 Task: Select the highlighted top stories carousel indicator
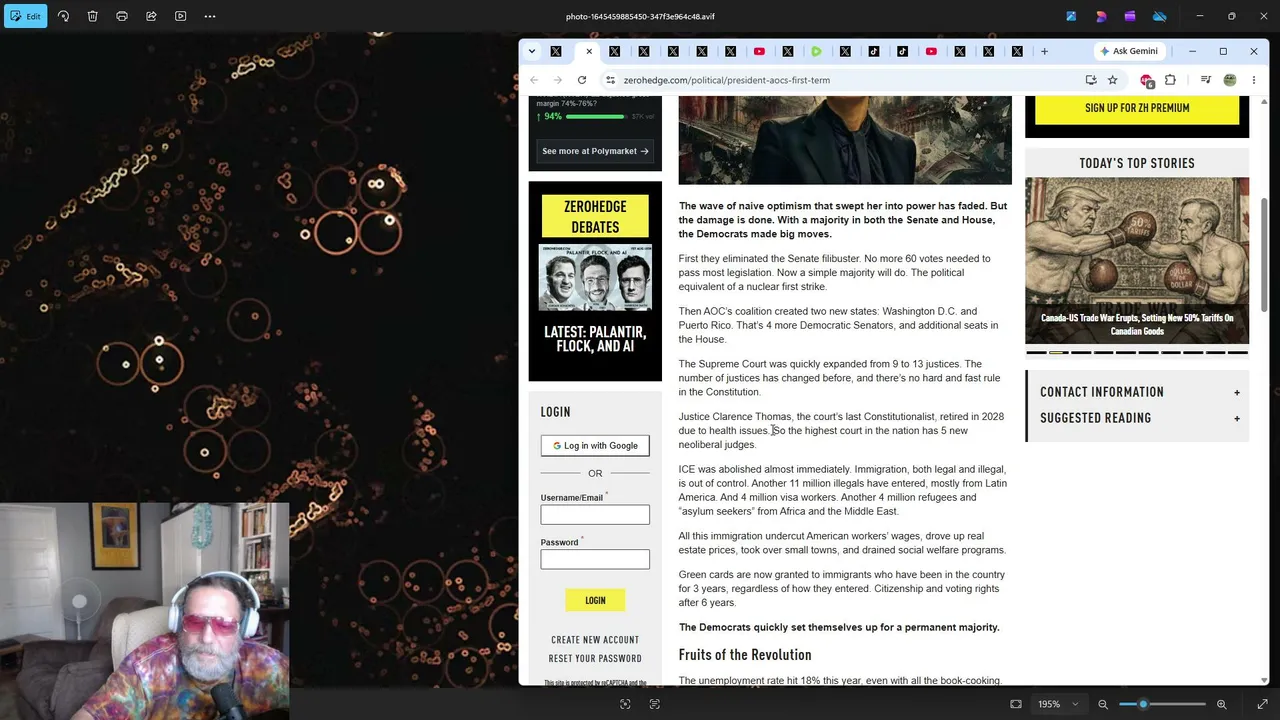pos(1059,353)
